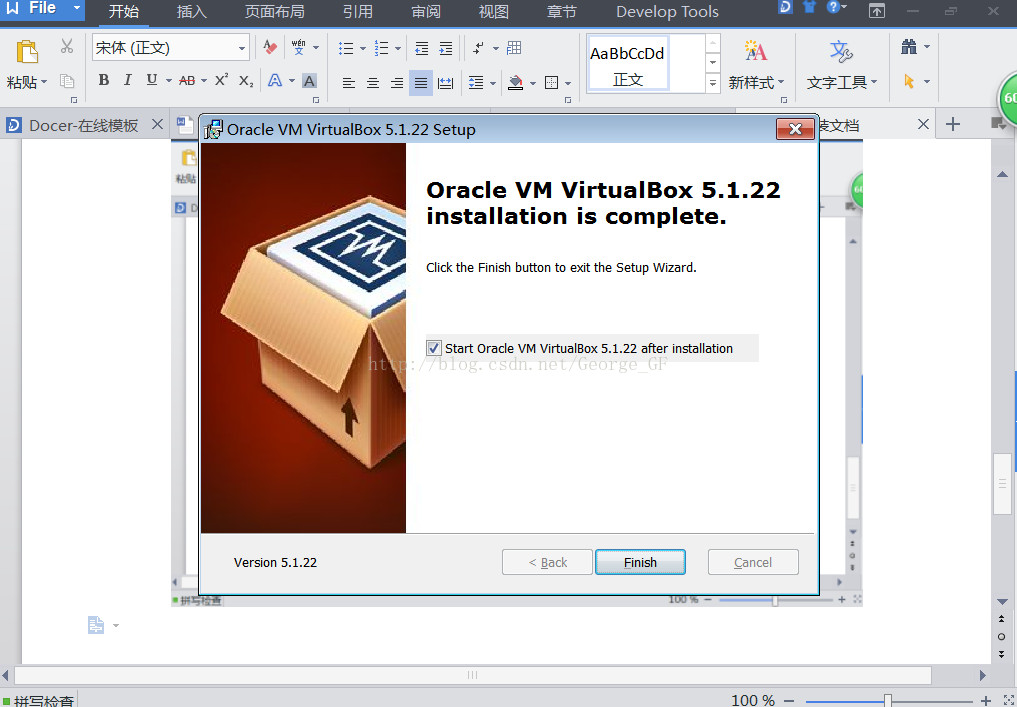Image resolution: width=1017 pixels, height=707 pixels.
Task: Click the Finish button in Setup wizard
Action: tap(640, 562)
